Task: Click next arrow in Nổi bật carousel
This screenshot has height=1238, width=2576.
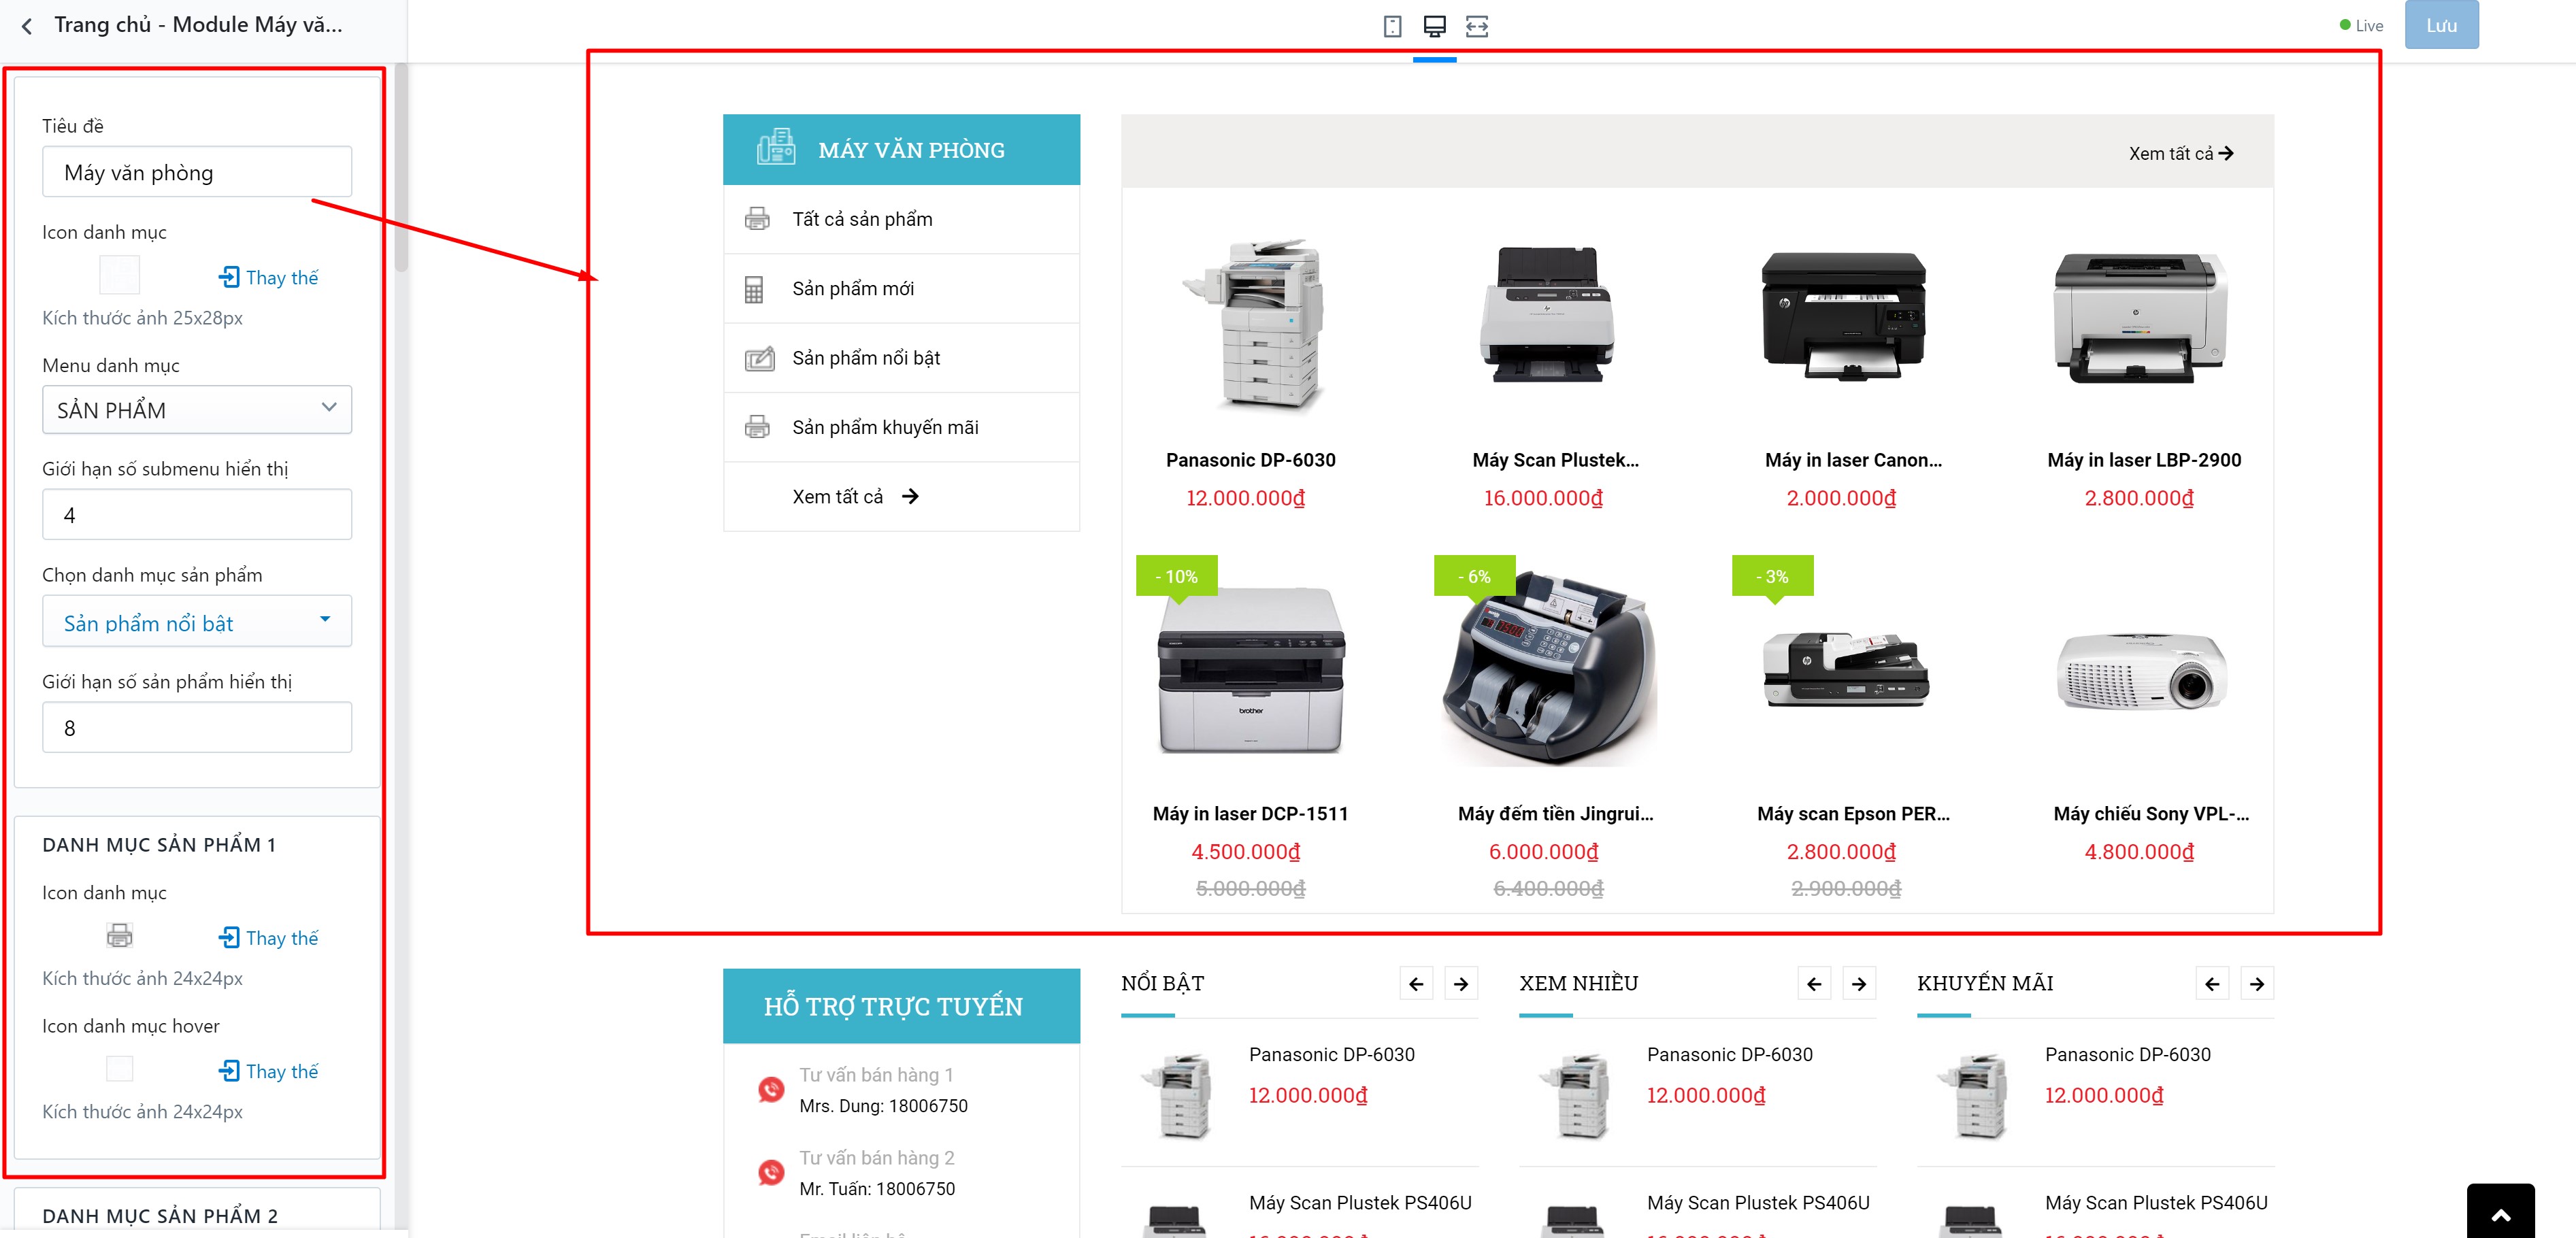Action: click(1461, 984)
